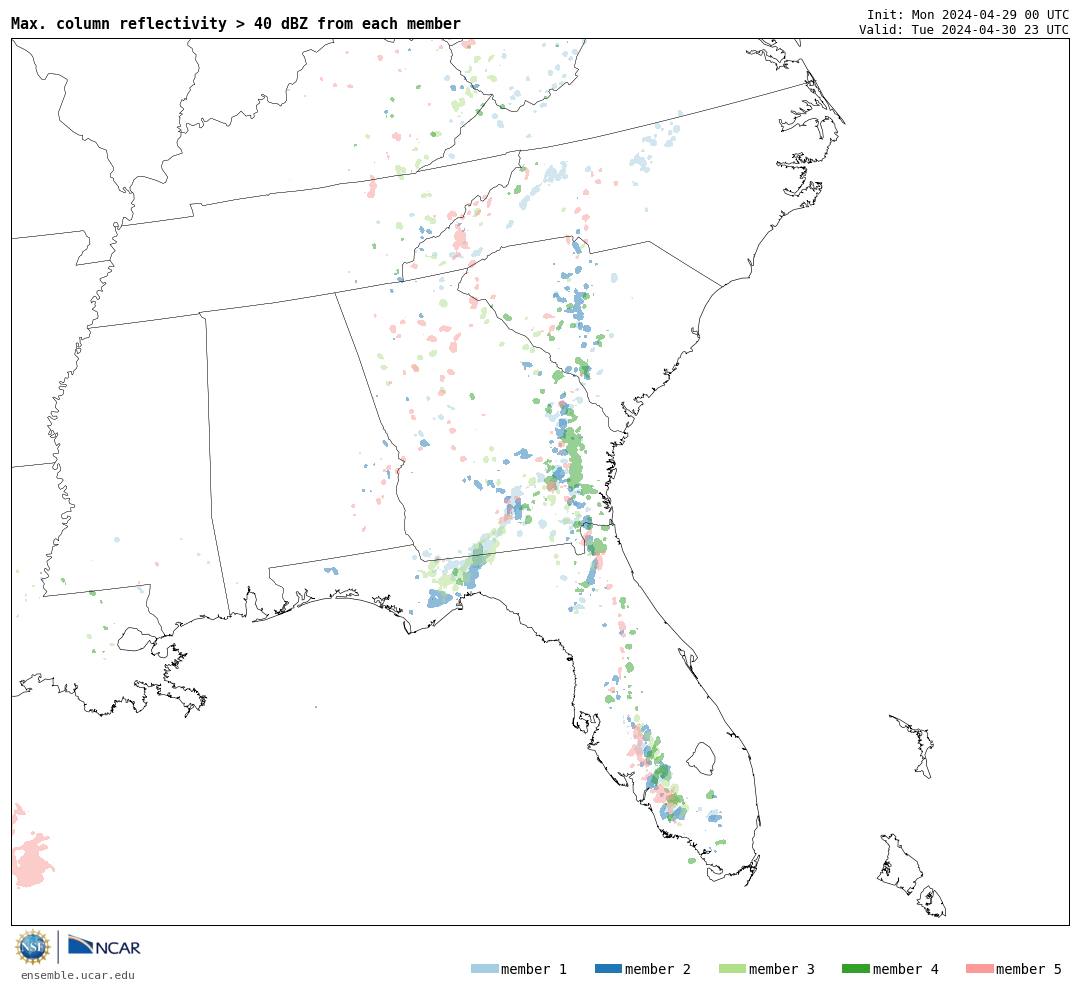
Task: Click the 'Valid: Tue 2024-04-30 23 UTC' text
Action: (x=964, y=30)
